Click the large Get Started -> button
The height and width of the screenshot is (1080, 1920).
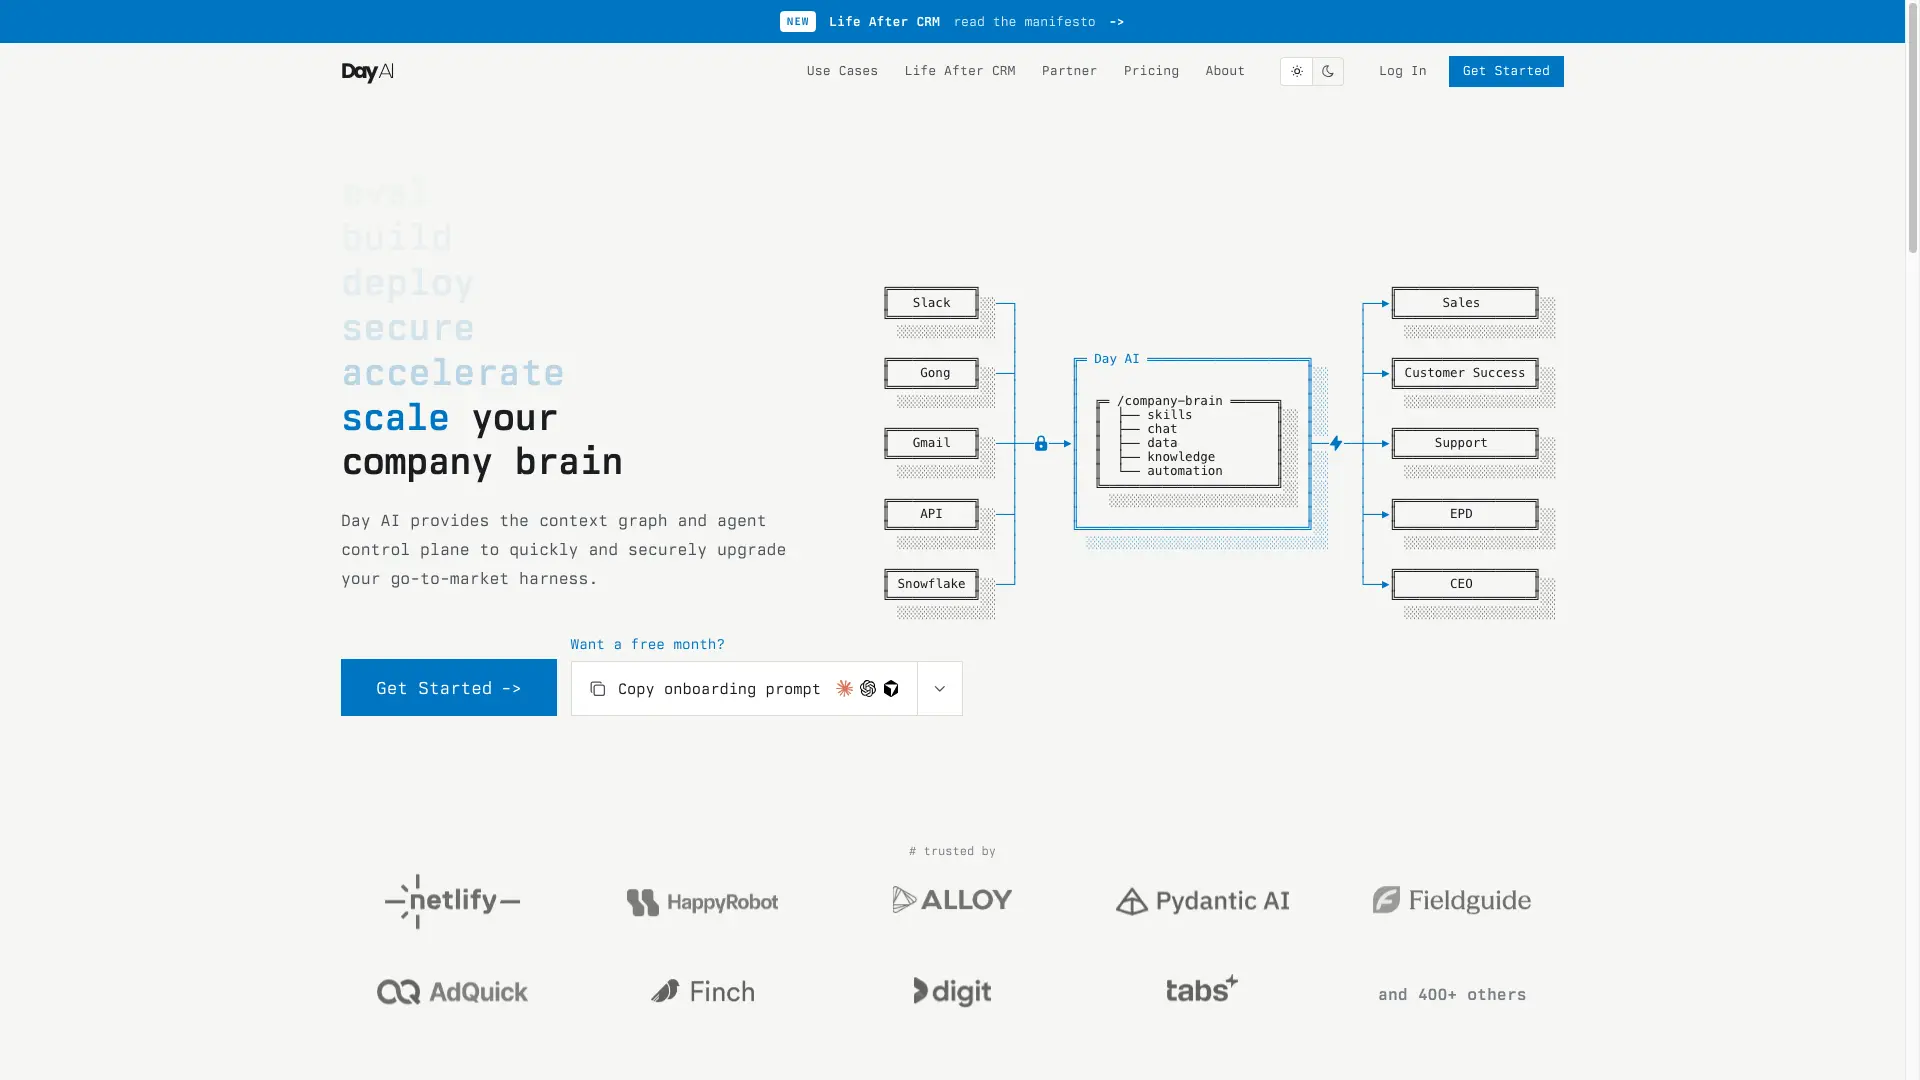click(x=449, y=688)
